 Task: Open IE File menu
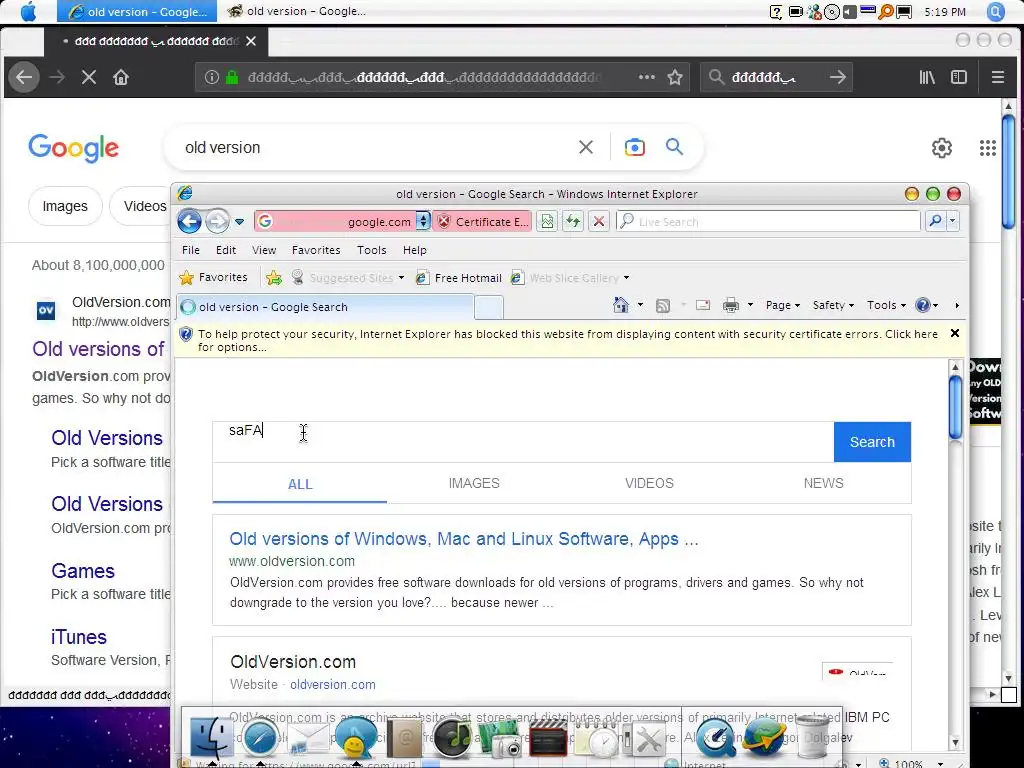point(191,250)
